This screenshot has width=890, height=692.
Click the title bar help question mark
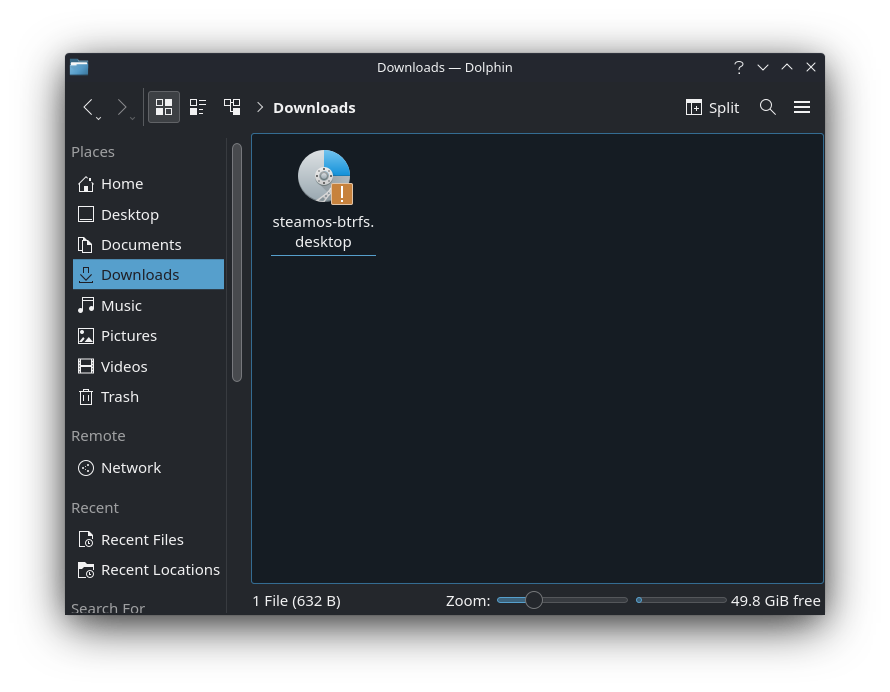coord(738,68)
